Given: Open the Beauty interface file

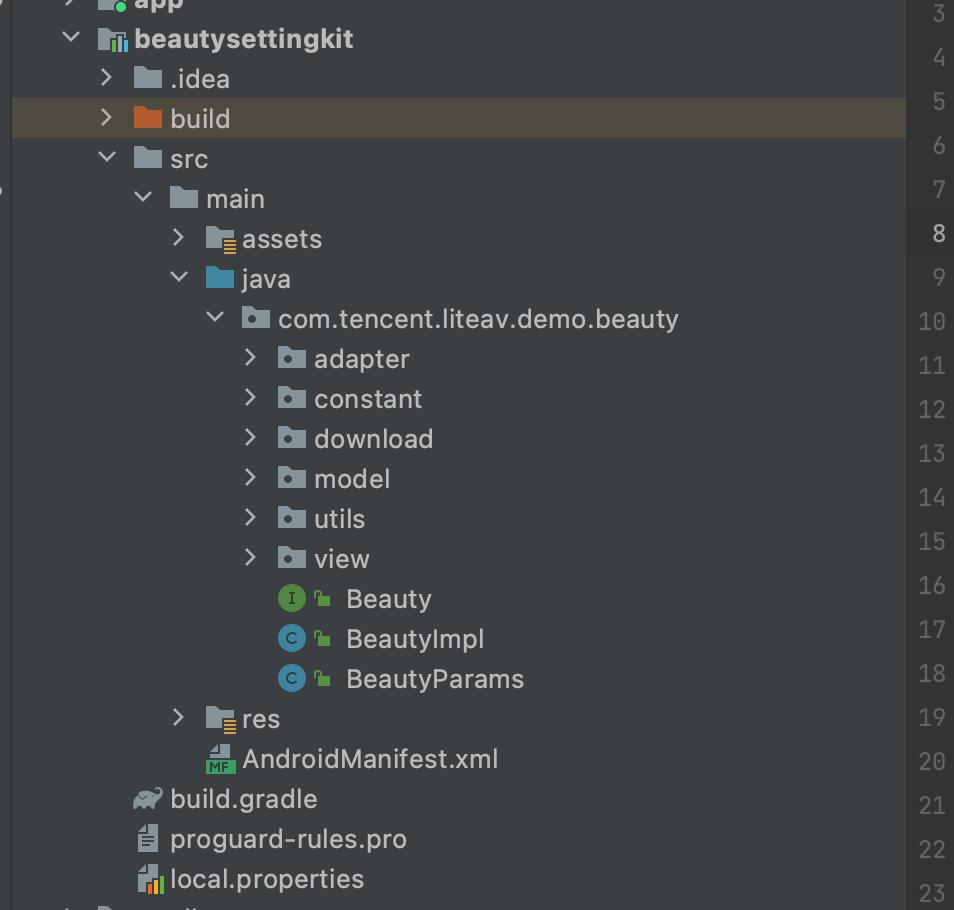Looking at the screenshot, I should [x=389, y=600].
